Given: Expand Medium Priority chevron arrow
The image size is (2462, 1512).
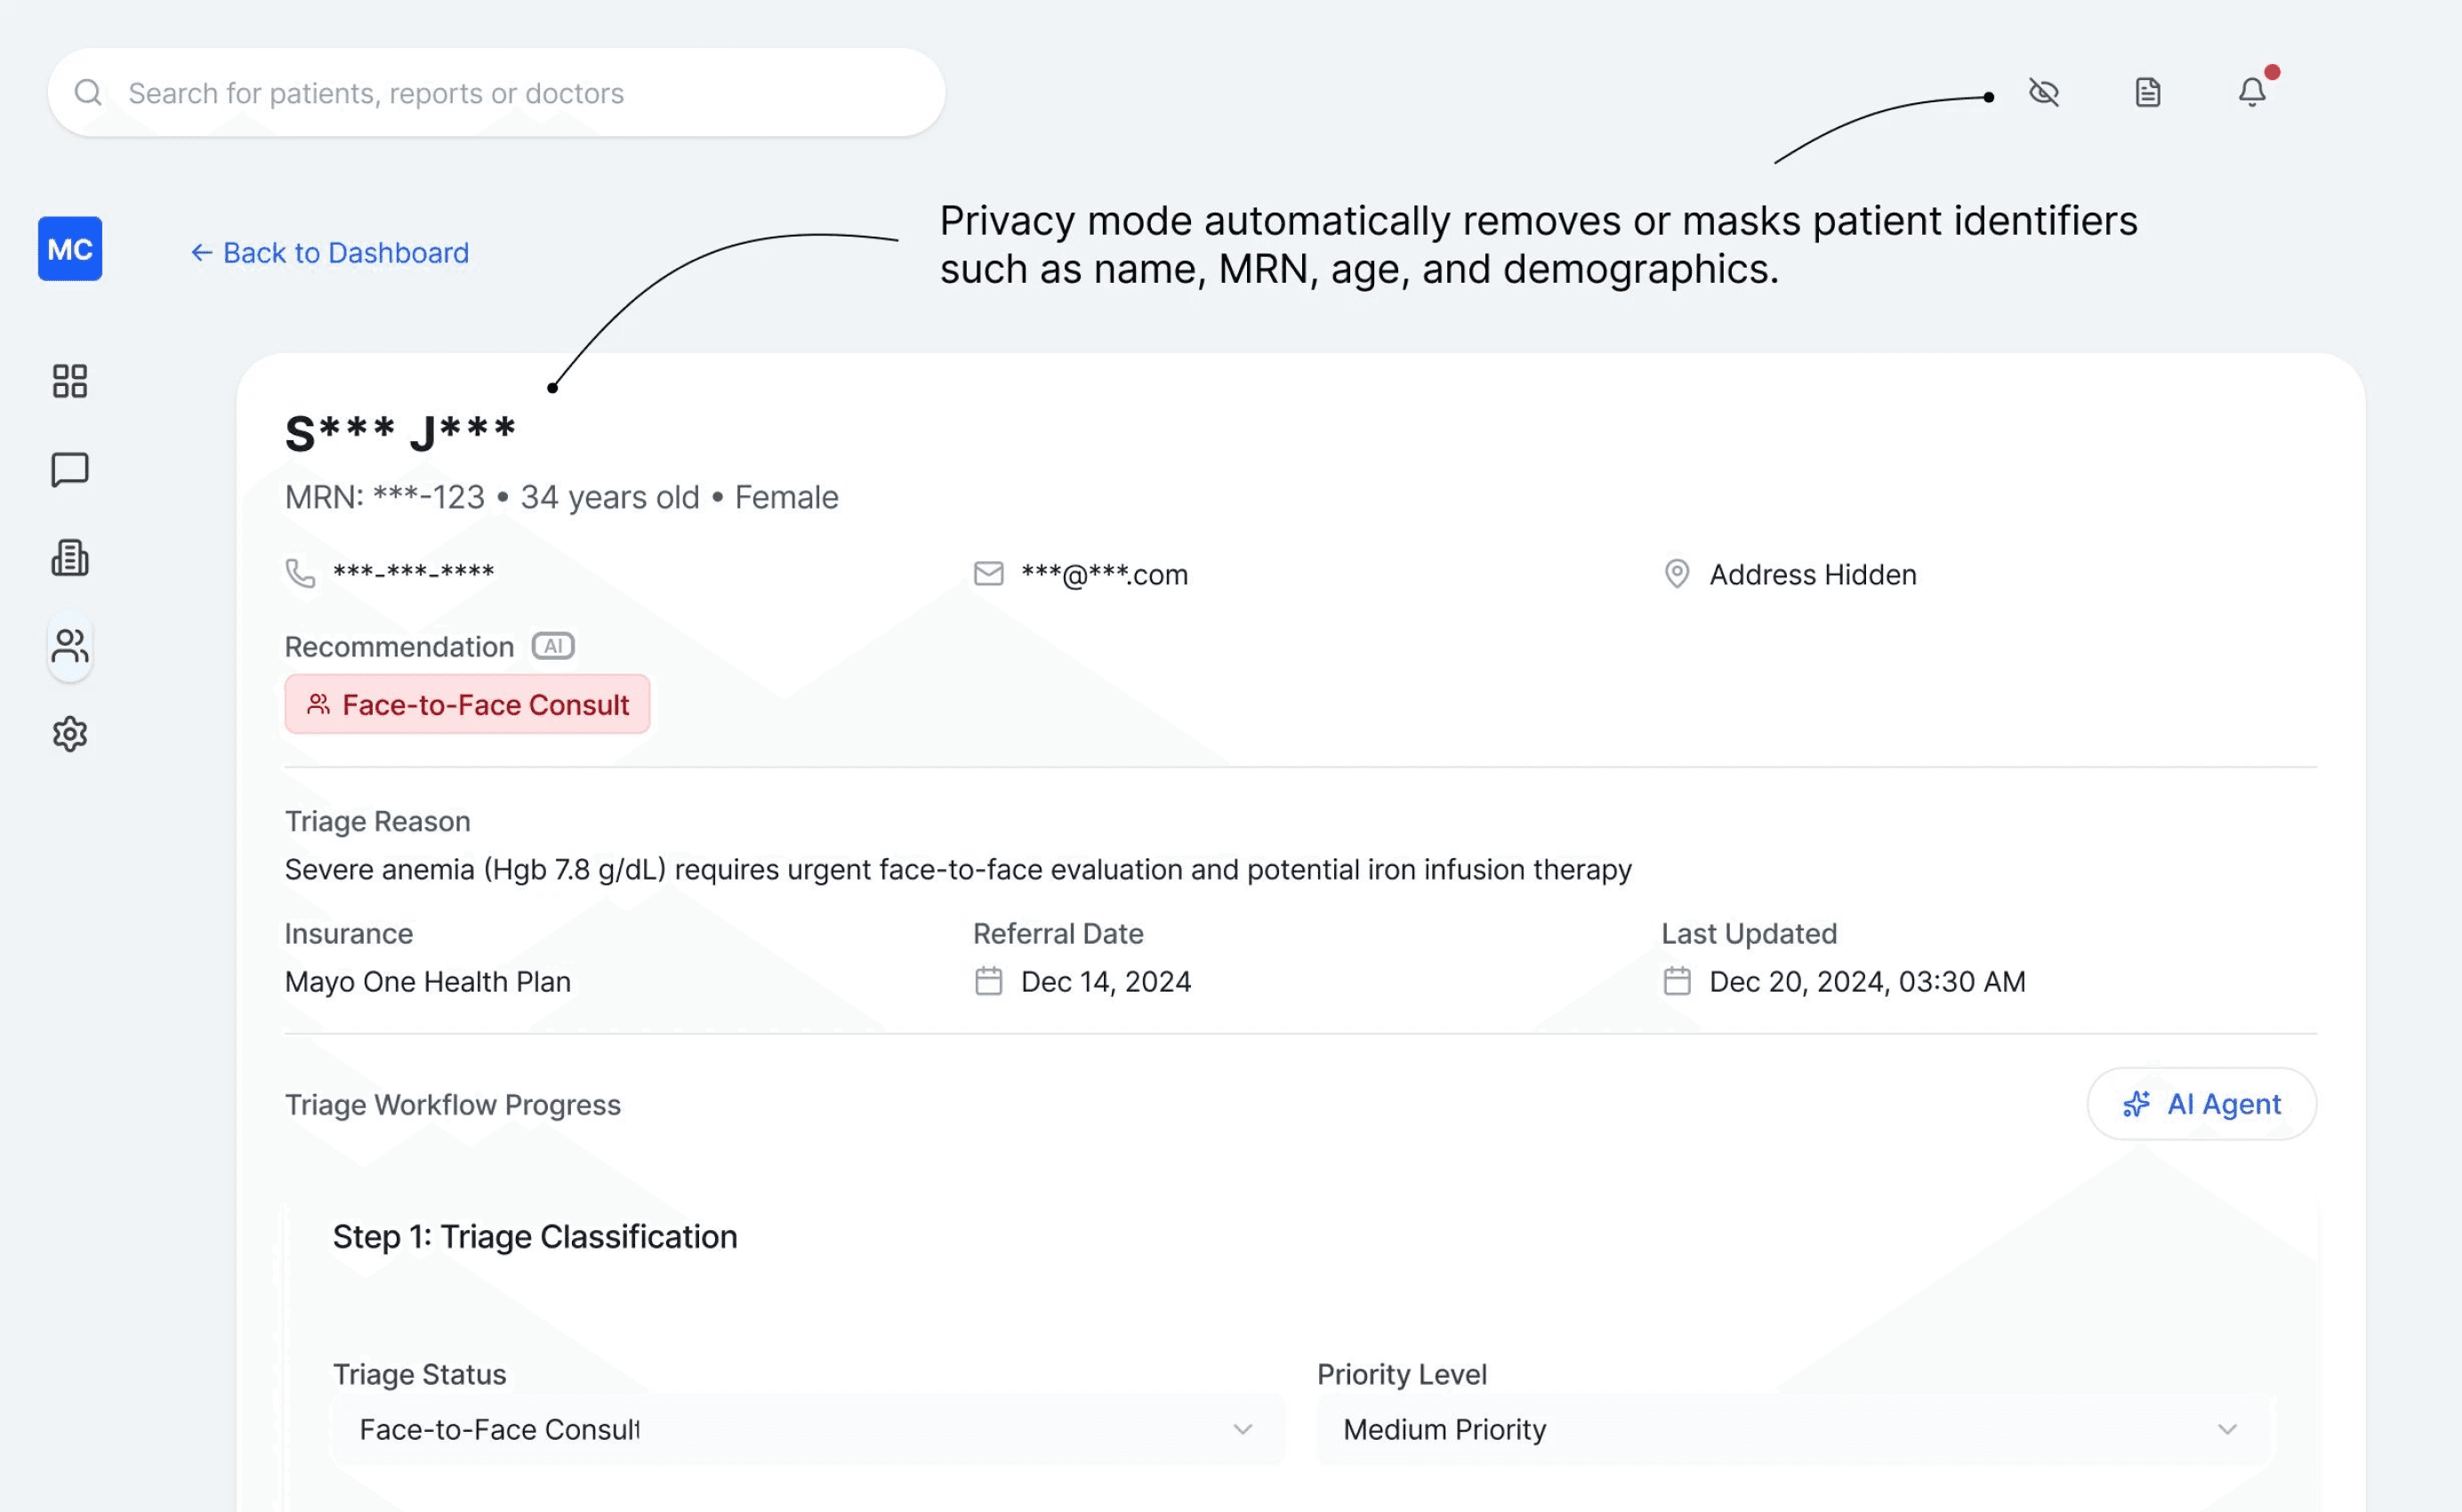Looking at the screenshot, I should 2226,1429.
